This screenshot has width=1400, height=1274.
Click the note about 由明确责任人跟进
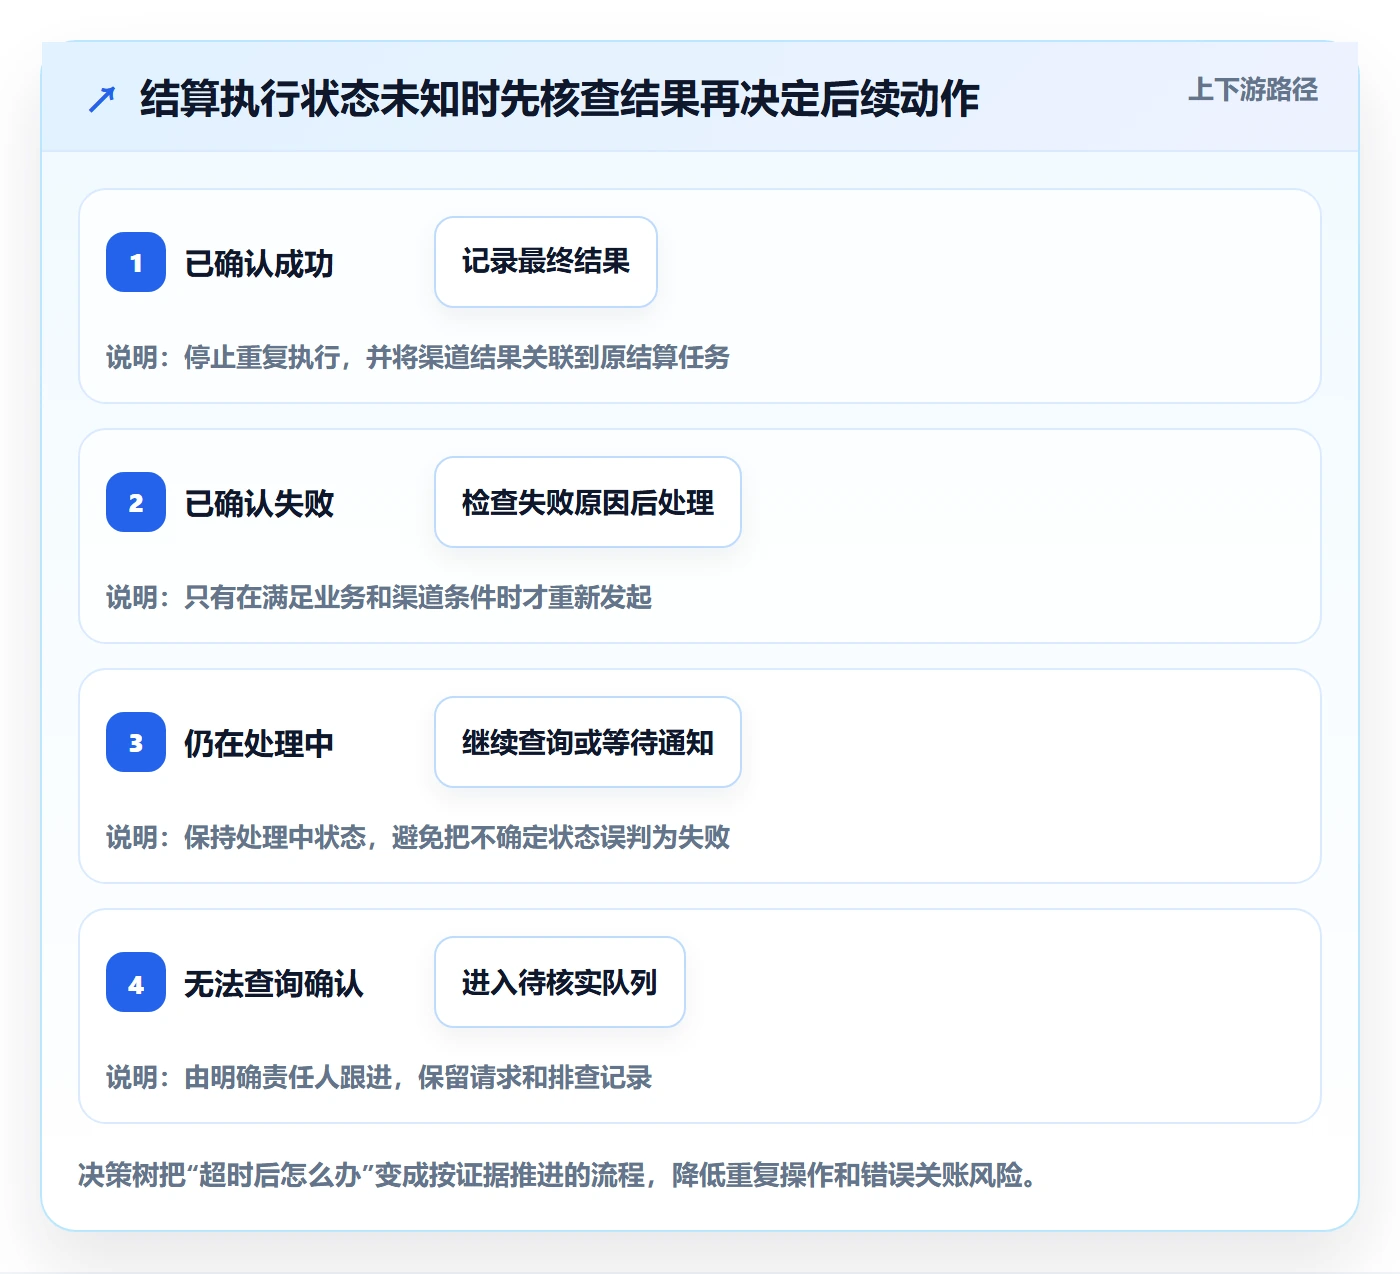pos(379,1077)
